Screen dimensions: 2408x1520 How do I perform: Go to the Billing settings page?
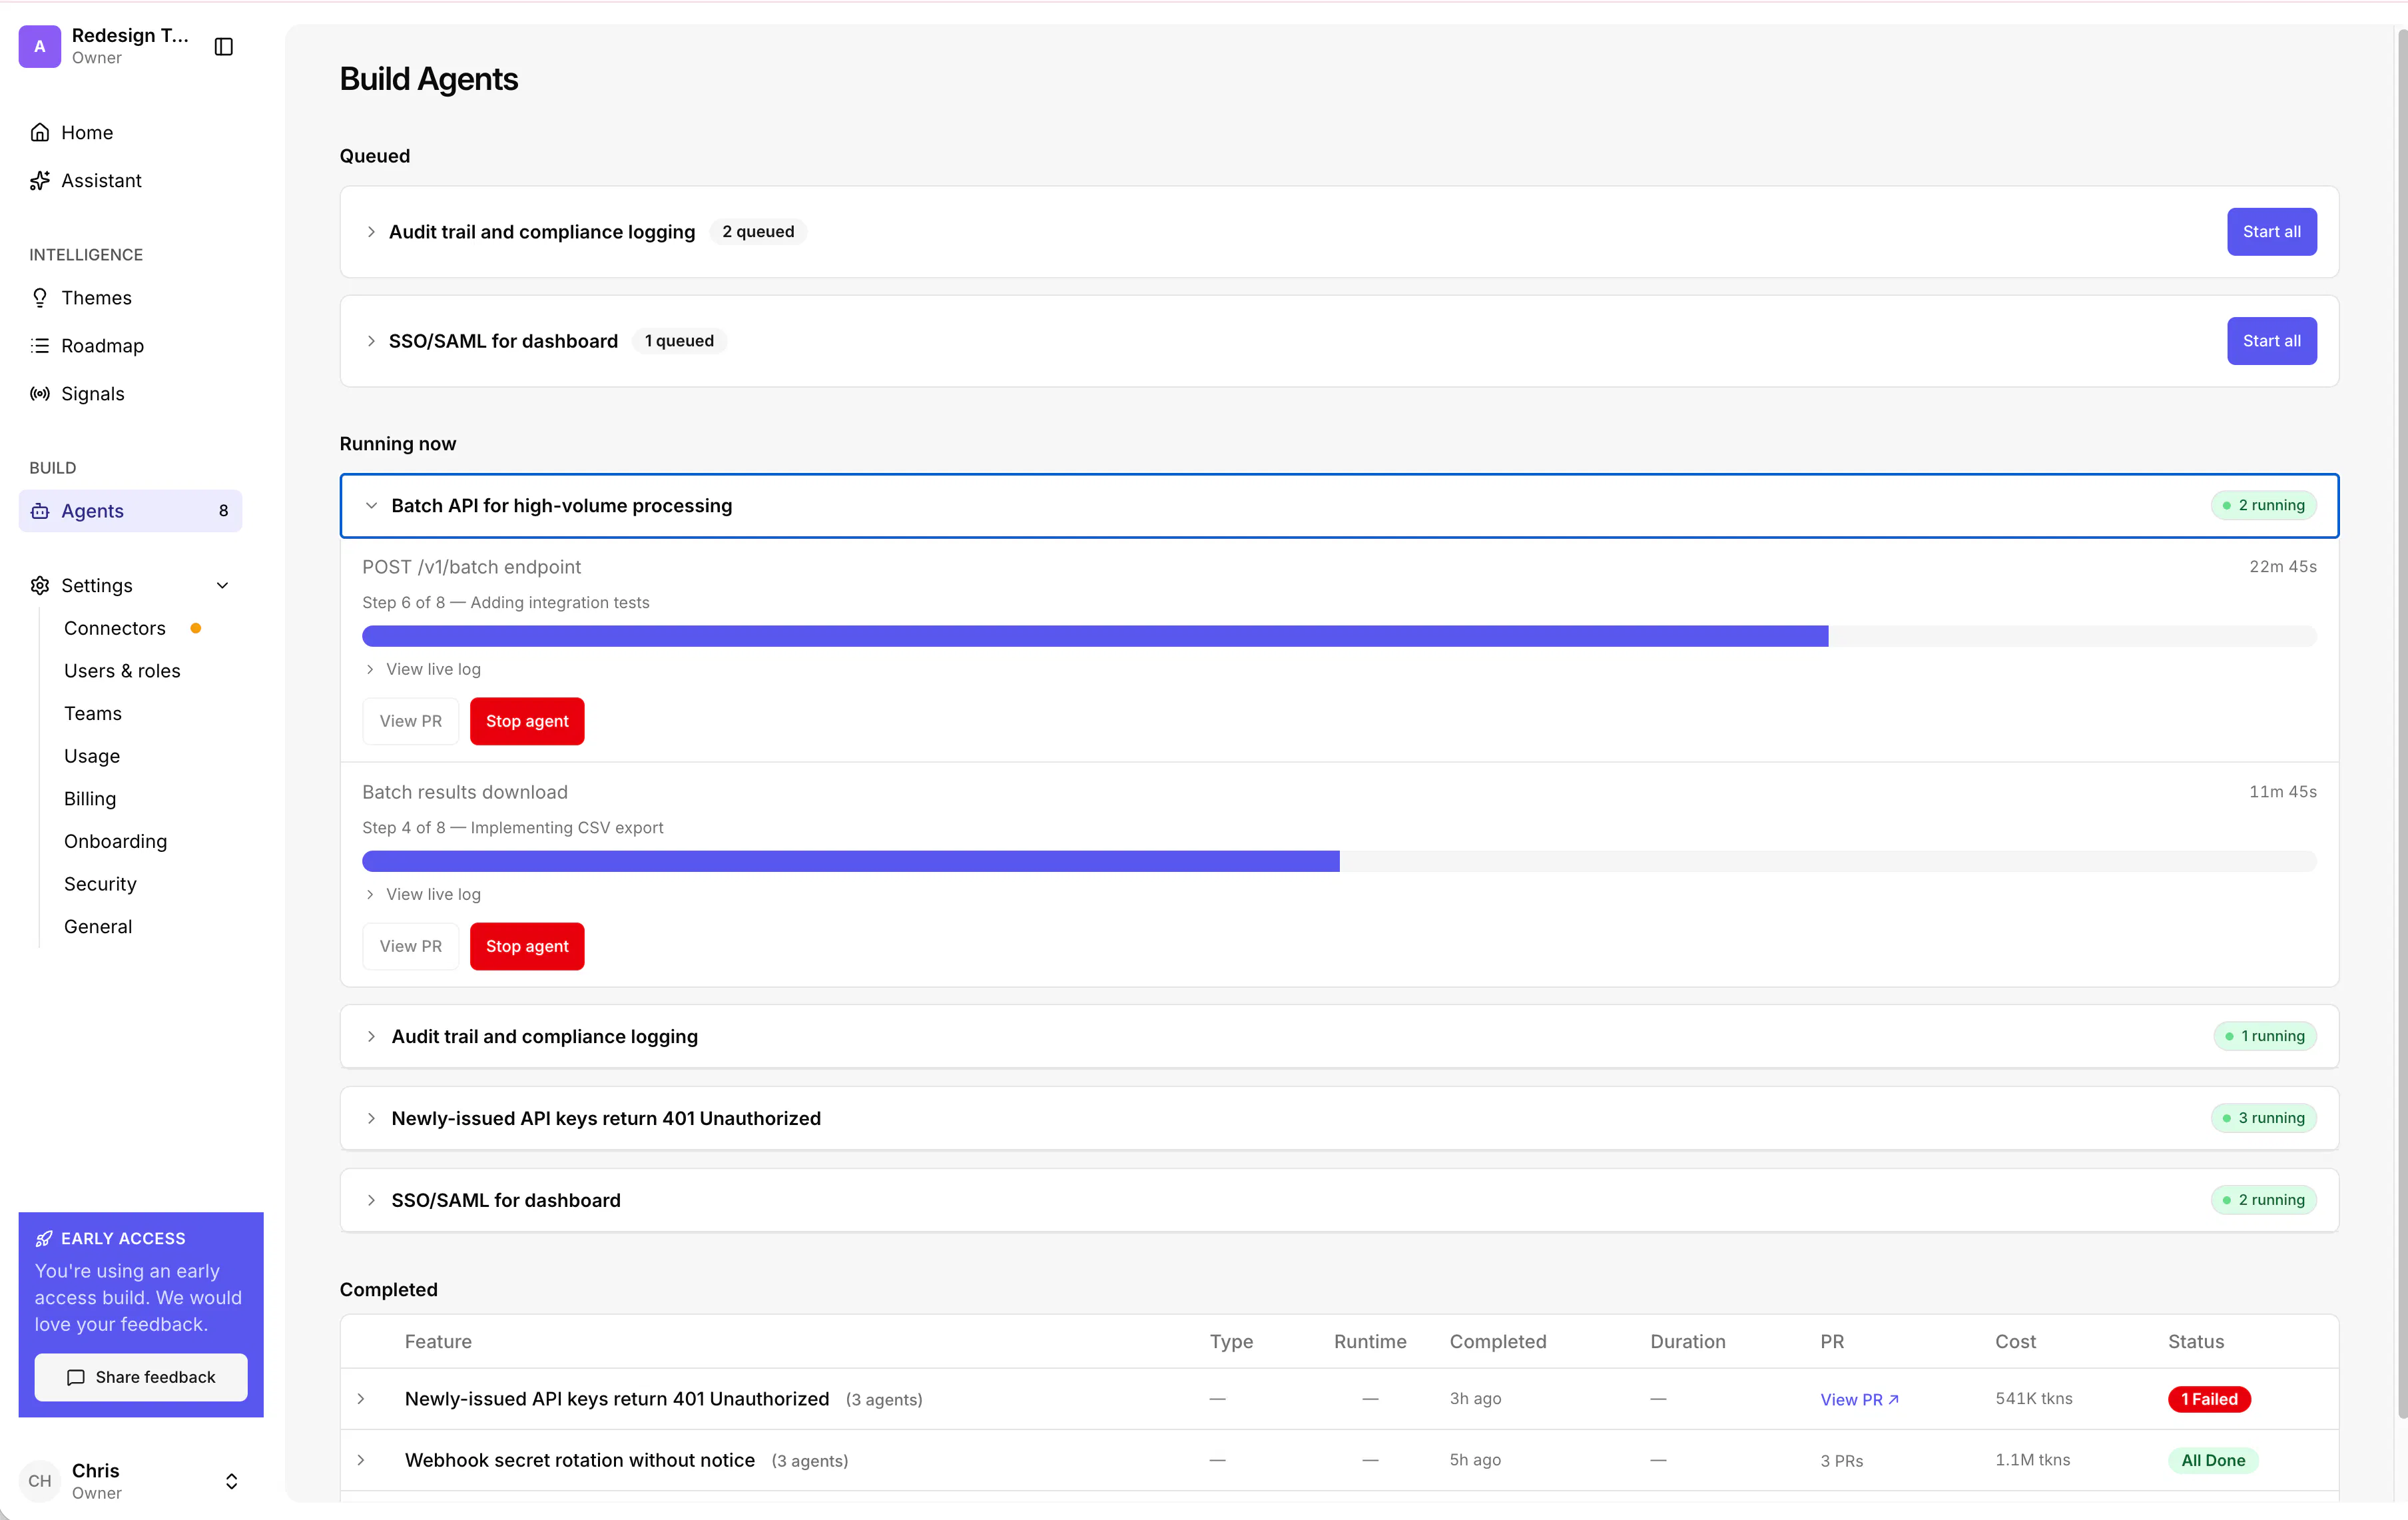click(x=90, y=799)
